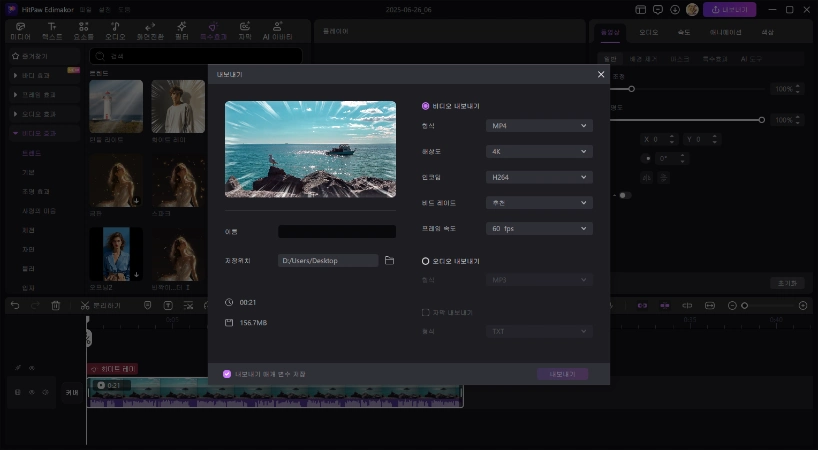Viewport: 818px width, 450px height.
Task: Click the boxed T text icon in timeline toolbar
Action: [x=168, y=306]
